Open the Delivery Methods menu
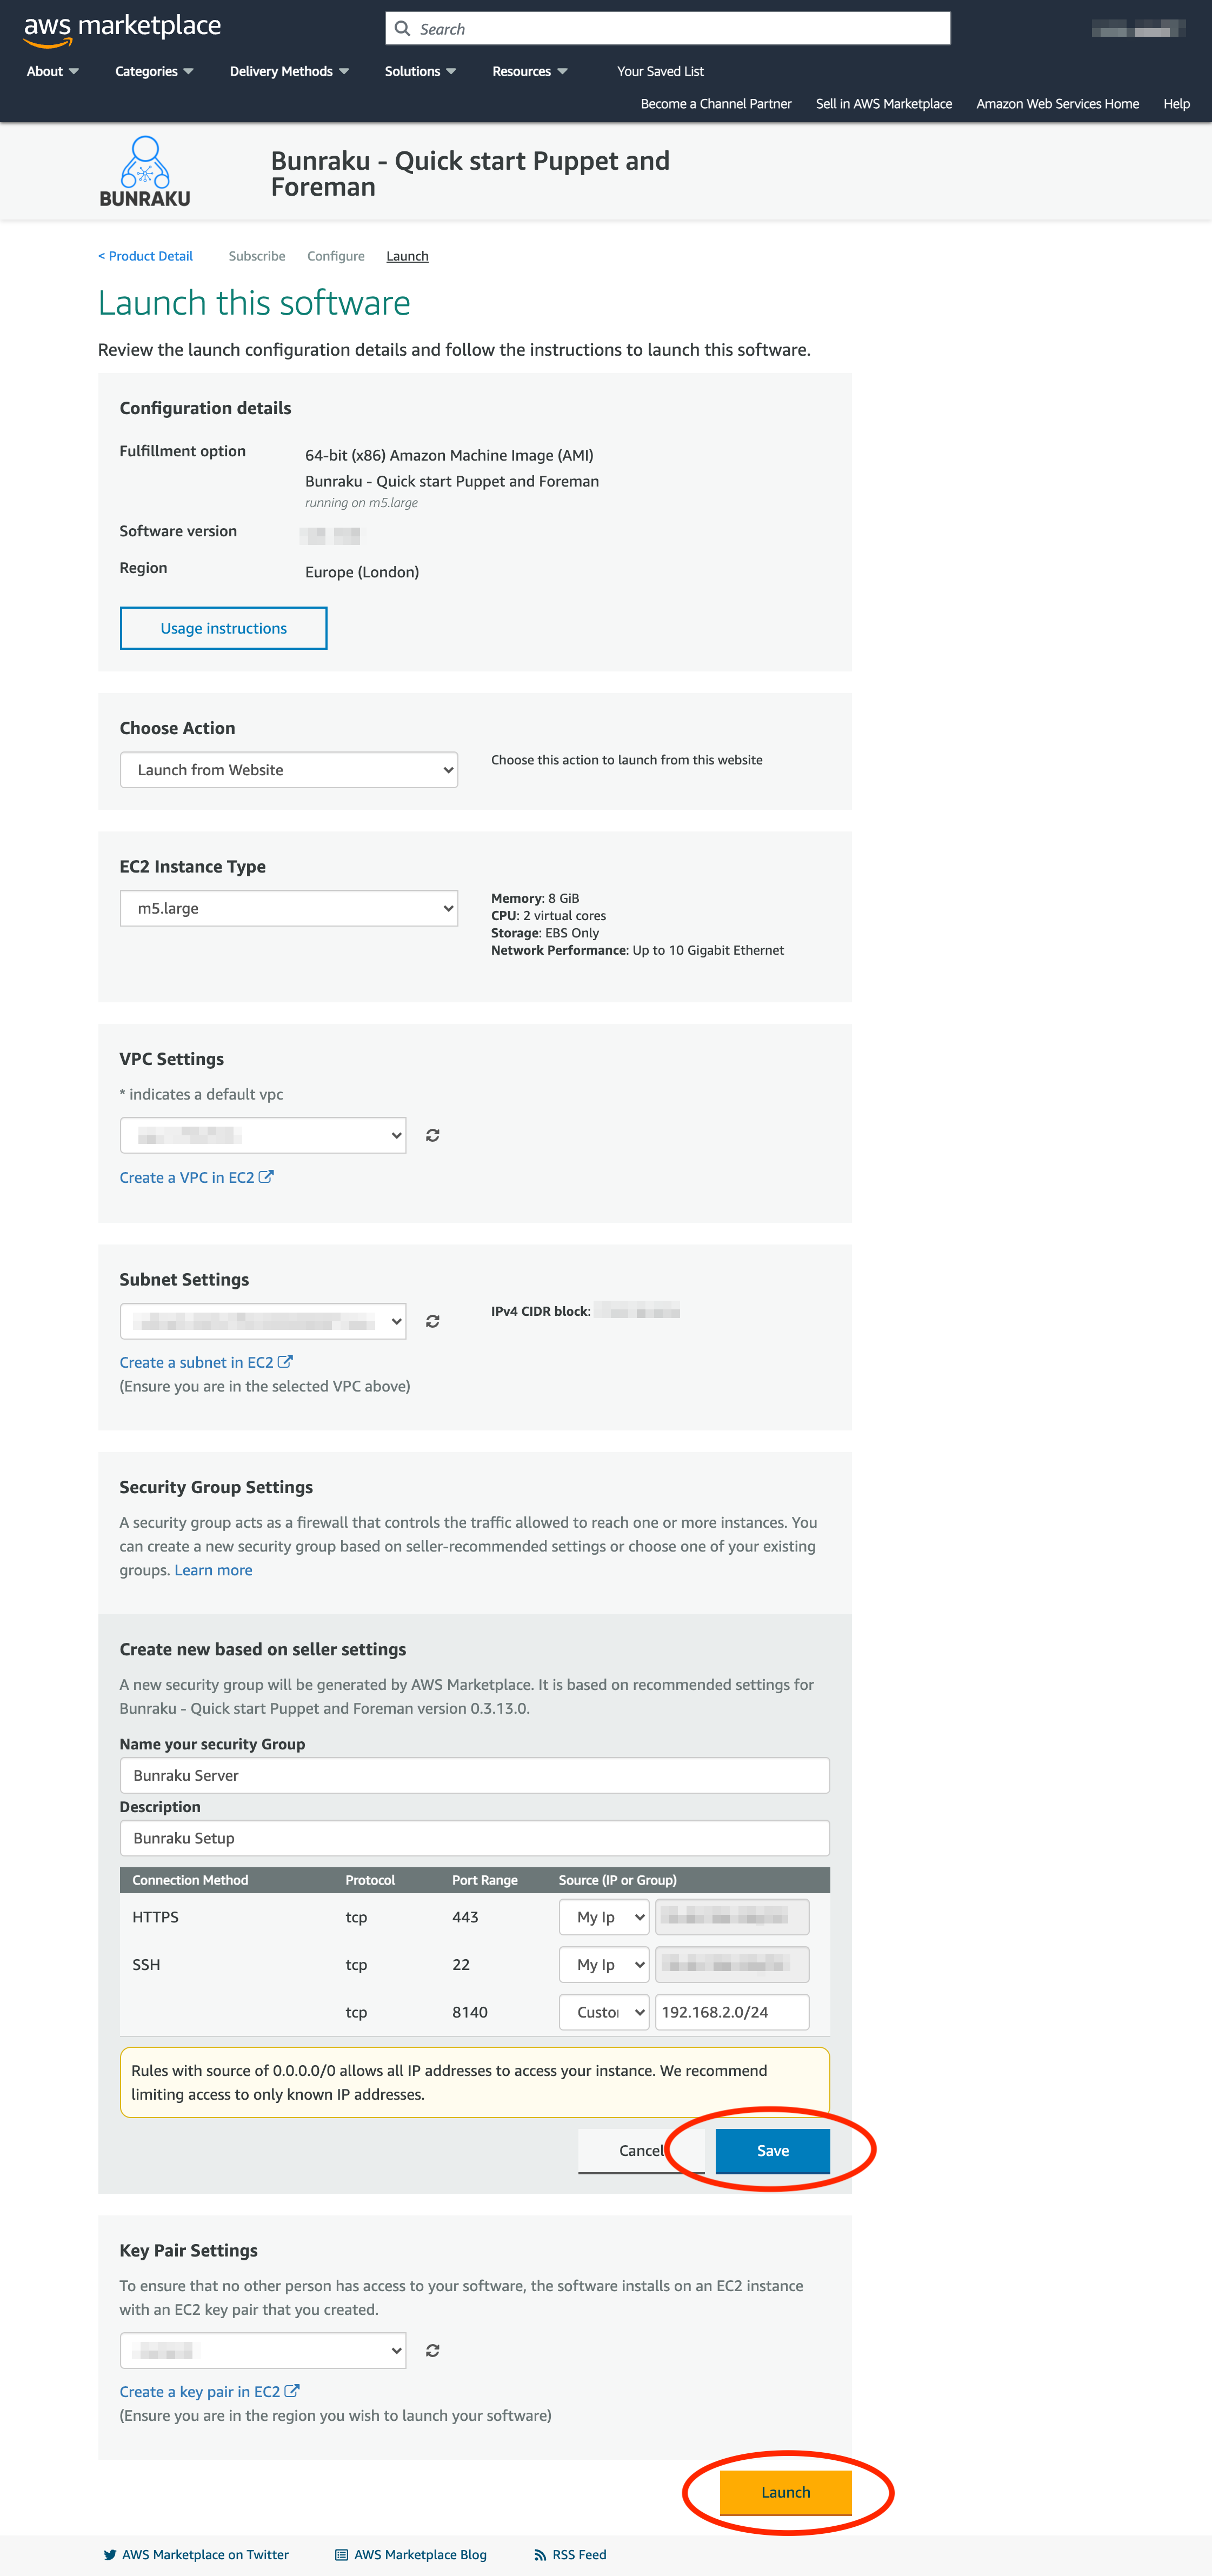The width and height of the screenshot is (1212, 2576). 289,71
